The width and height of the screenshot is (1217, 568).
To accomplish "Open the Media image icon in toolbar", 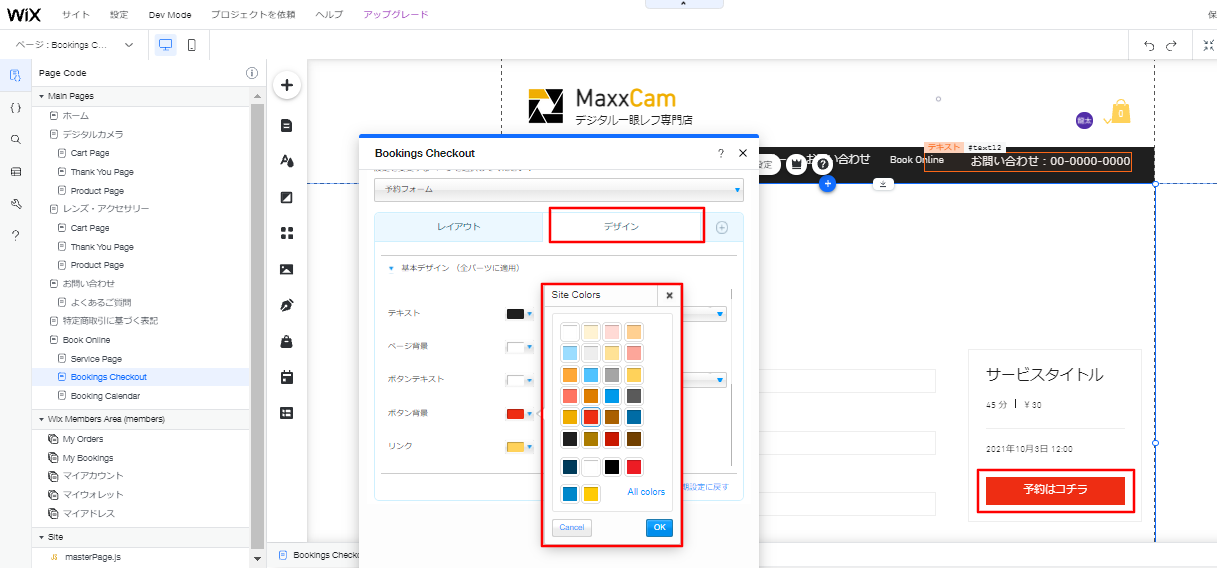I will (287, 269).
